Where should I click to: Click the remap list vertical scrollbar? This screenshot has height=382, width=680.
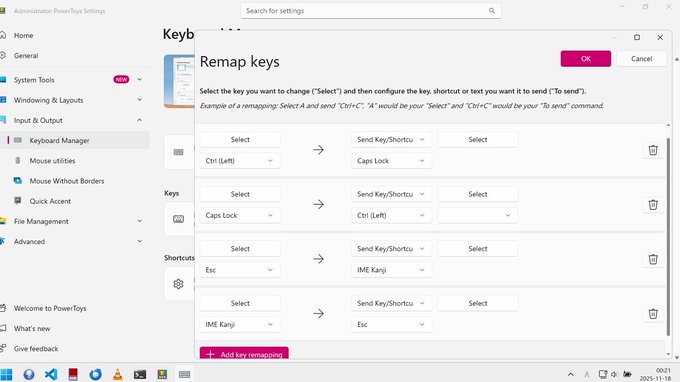pyautogui.click(x=668, y=236)
